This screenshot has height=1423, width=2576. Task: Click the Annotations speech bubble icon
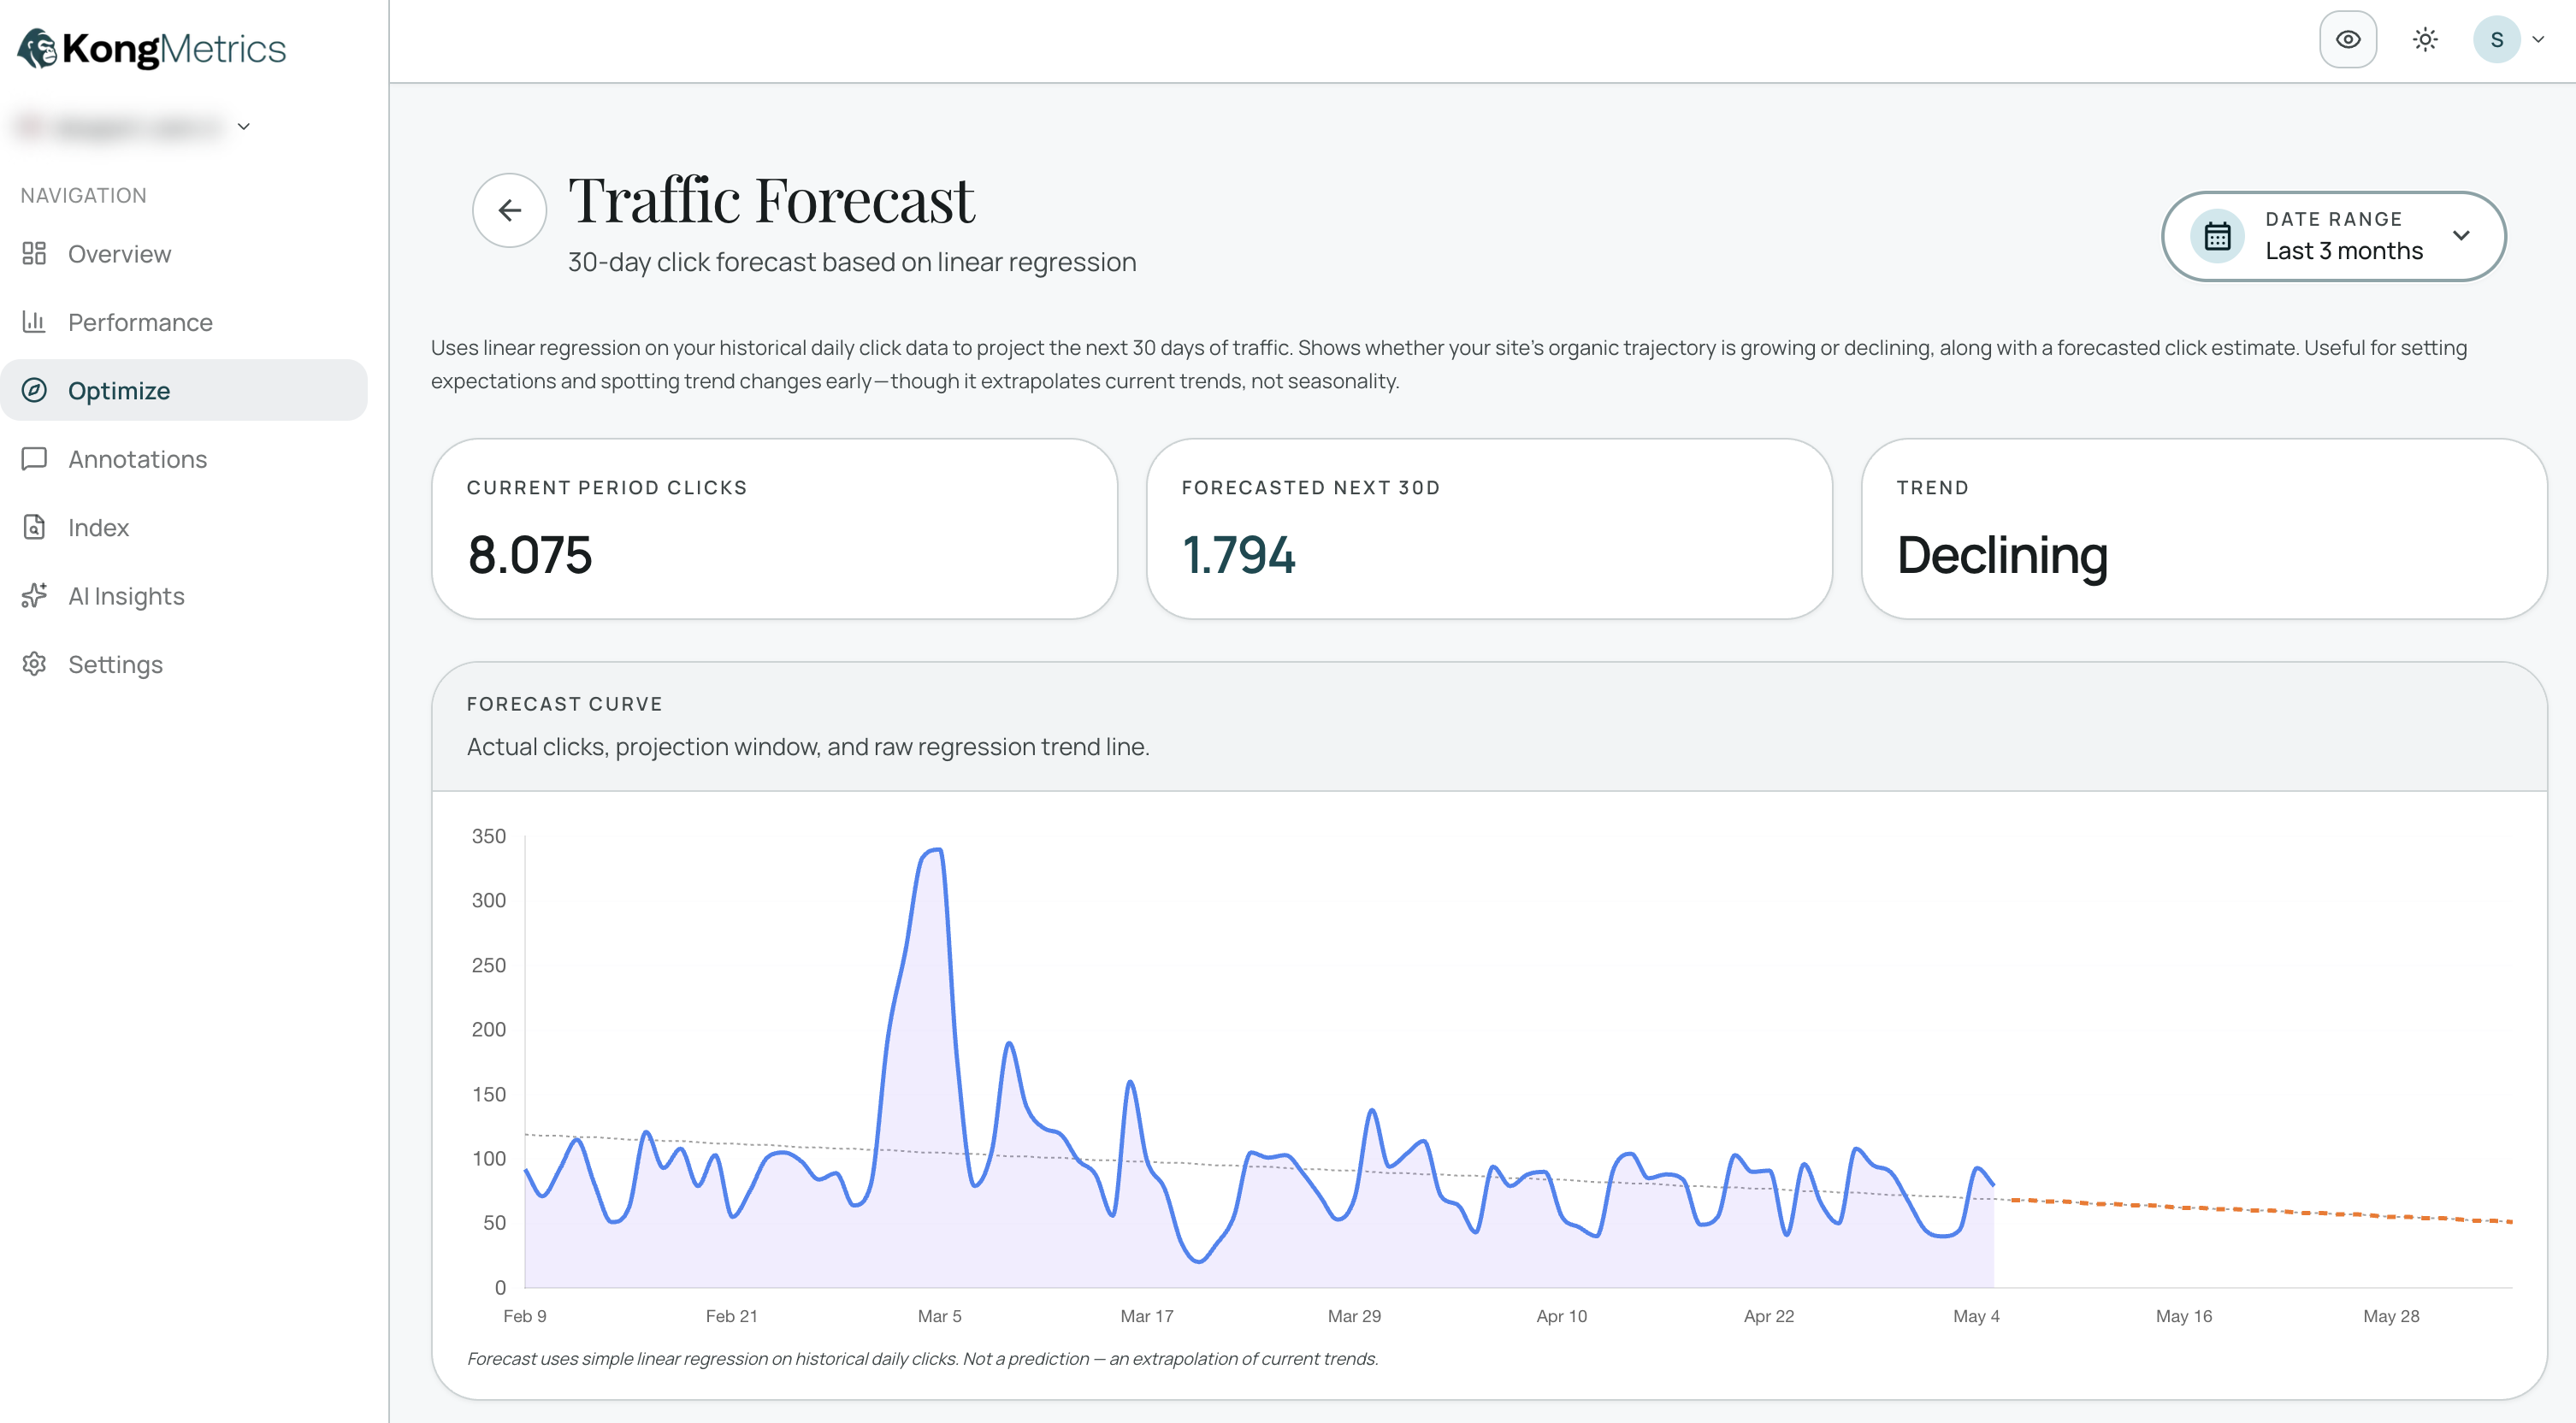coord(34,459)
